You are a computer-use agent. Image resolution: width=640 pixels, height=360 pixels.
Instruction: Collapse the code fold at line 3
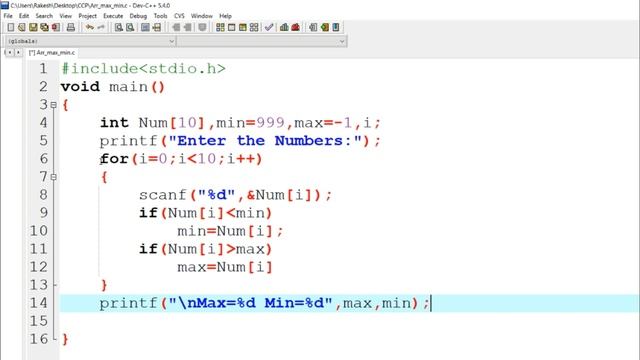point(53,105)
